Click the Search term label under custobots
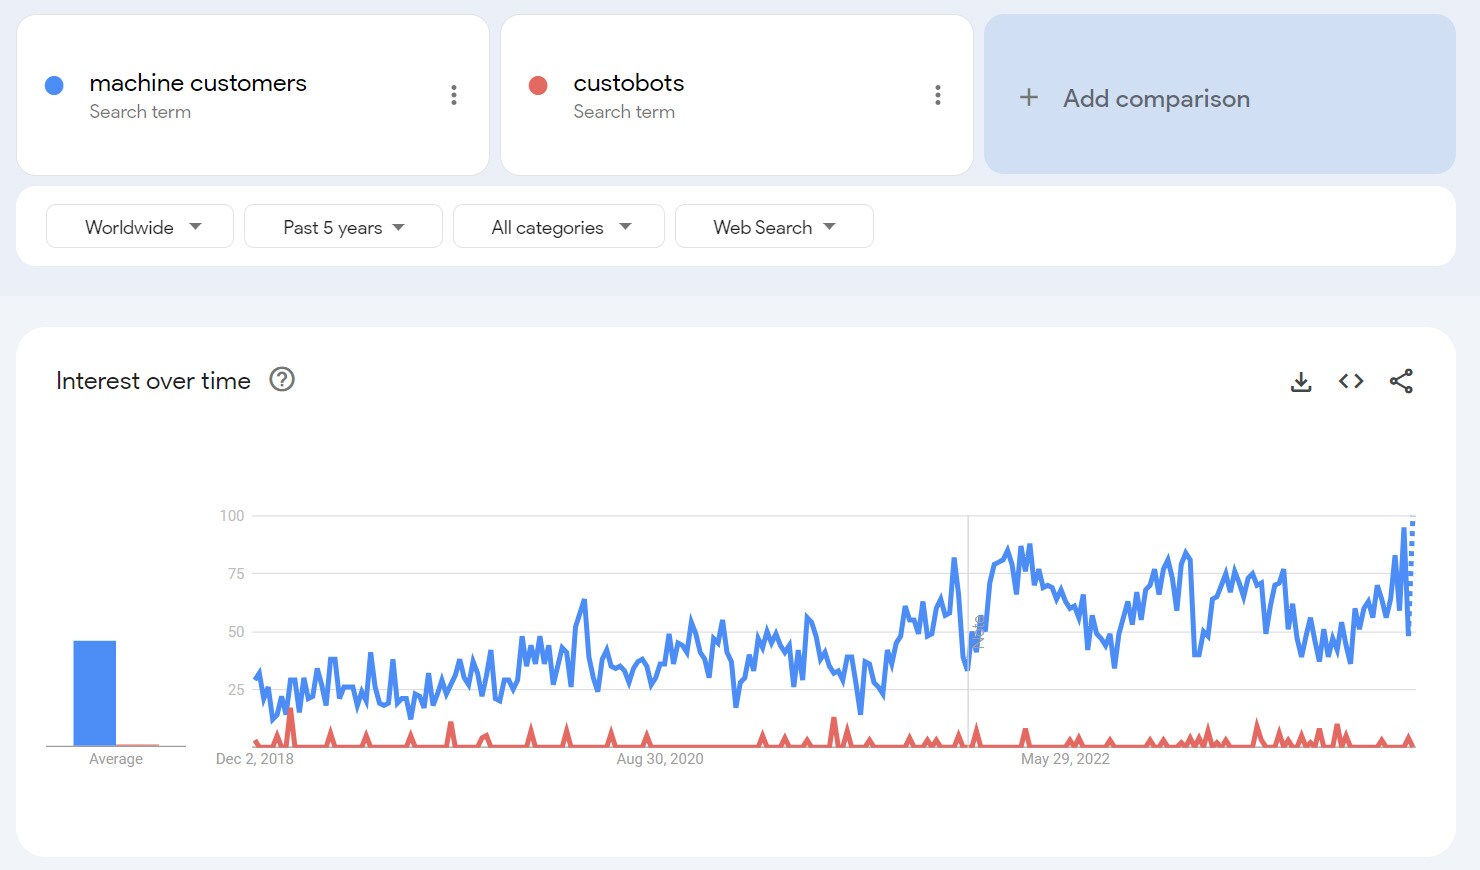Viewport: 1480px width, 870px height. point(624,112)
